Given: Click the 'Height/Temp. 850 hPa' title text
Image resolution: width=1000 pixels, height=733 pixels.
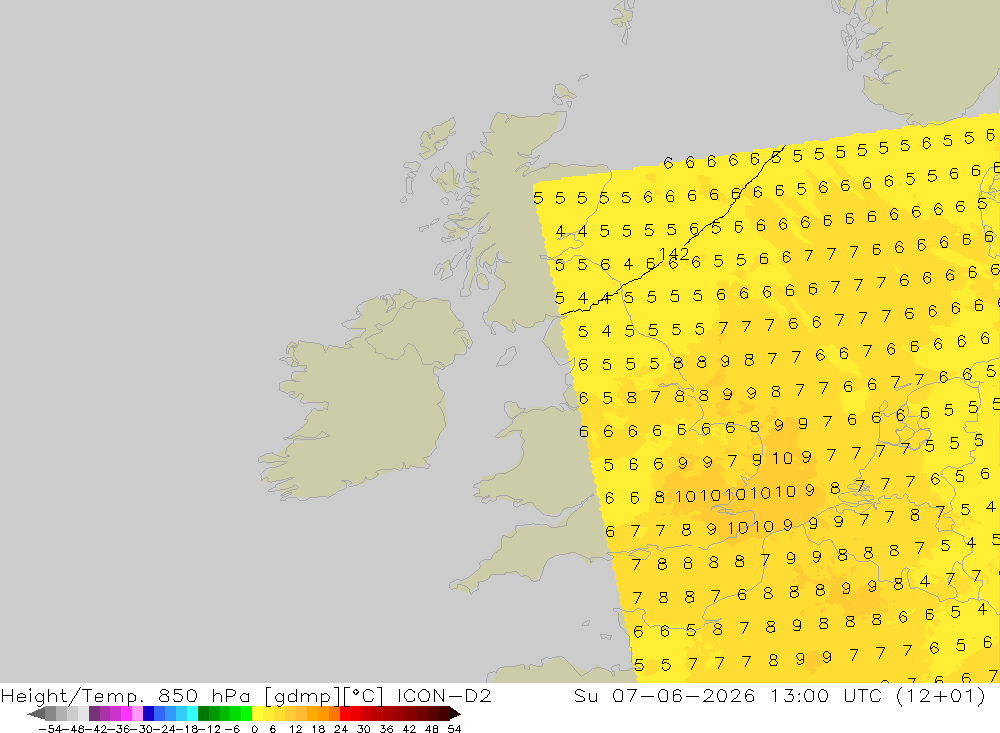Looking at the screenshot, I should tap(125, 696).
